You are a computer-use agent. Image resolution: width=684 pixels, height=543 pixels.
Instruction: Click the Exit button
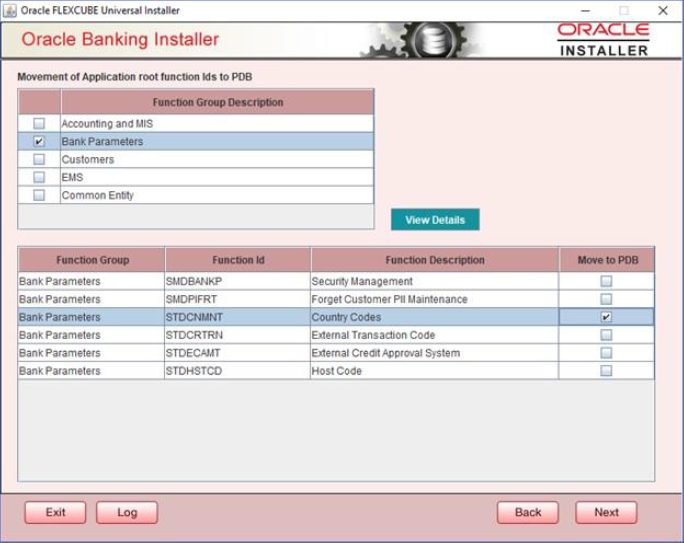[55, 512]
